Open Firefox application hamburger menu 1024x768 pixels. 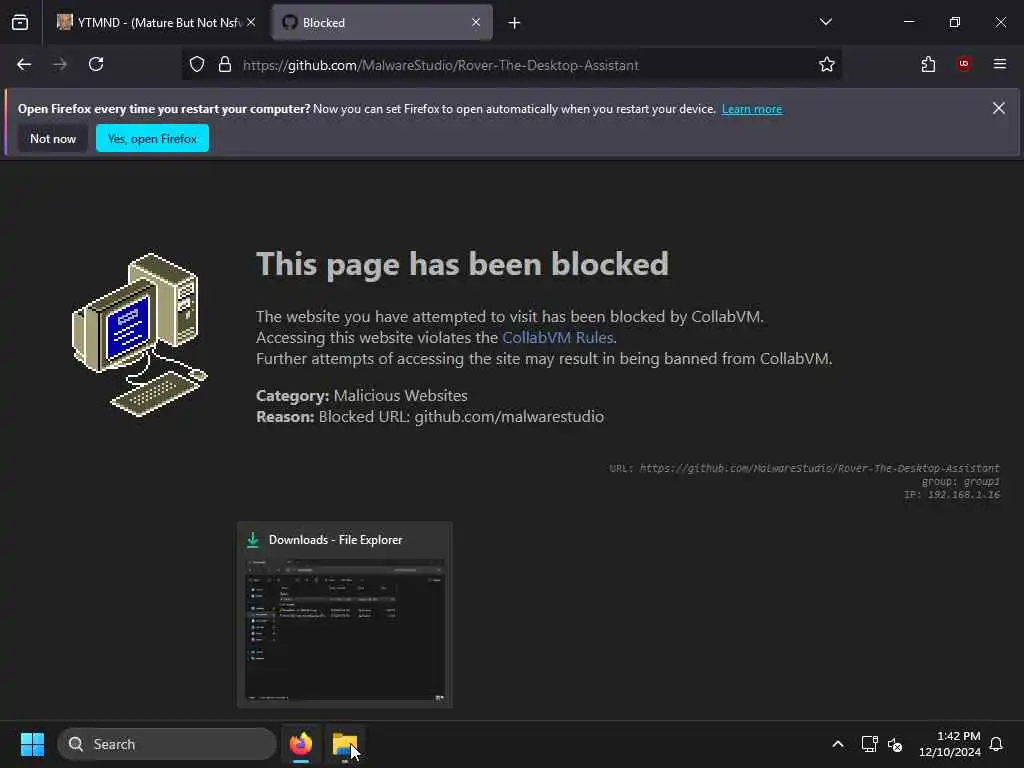point(1000,64)
